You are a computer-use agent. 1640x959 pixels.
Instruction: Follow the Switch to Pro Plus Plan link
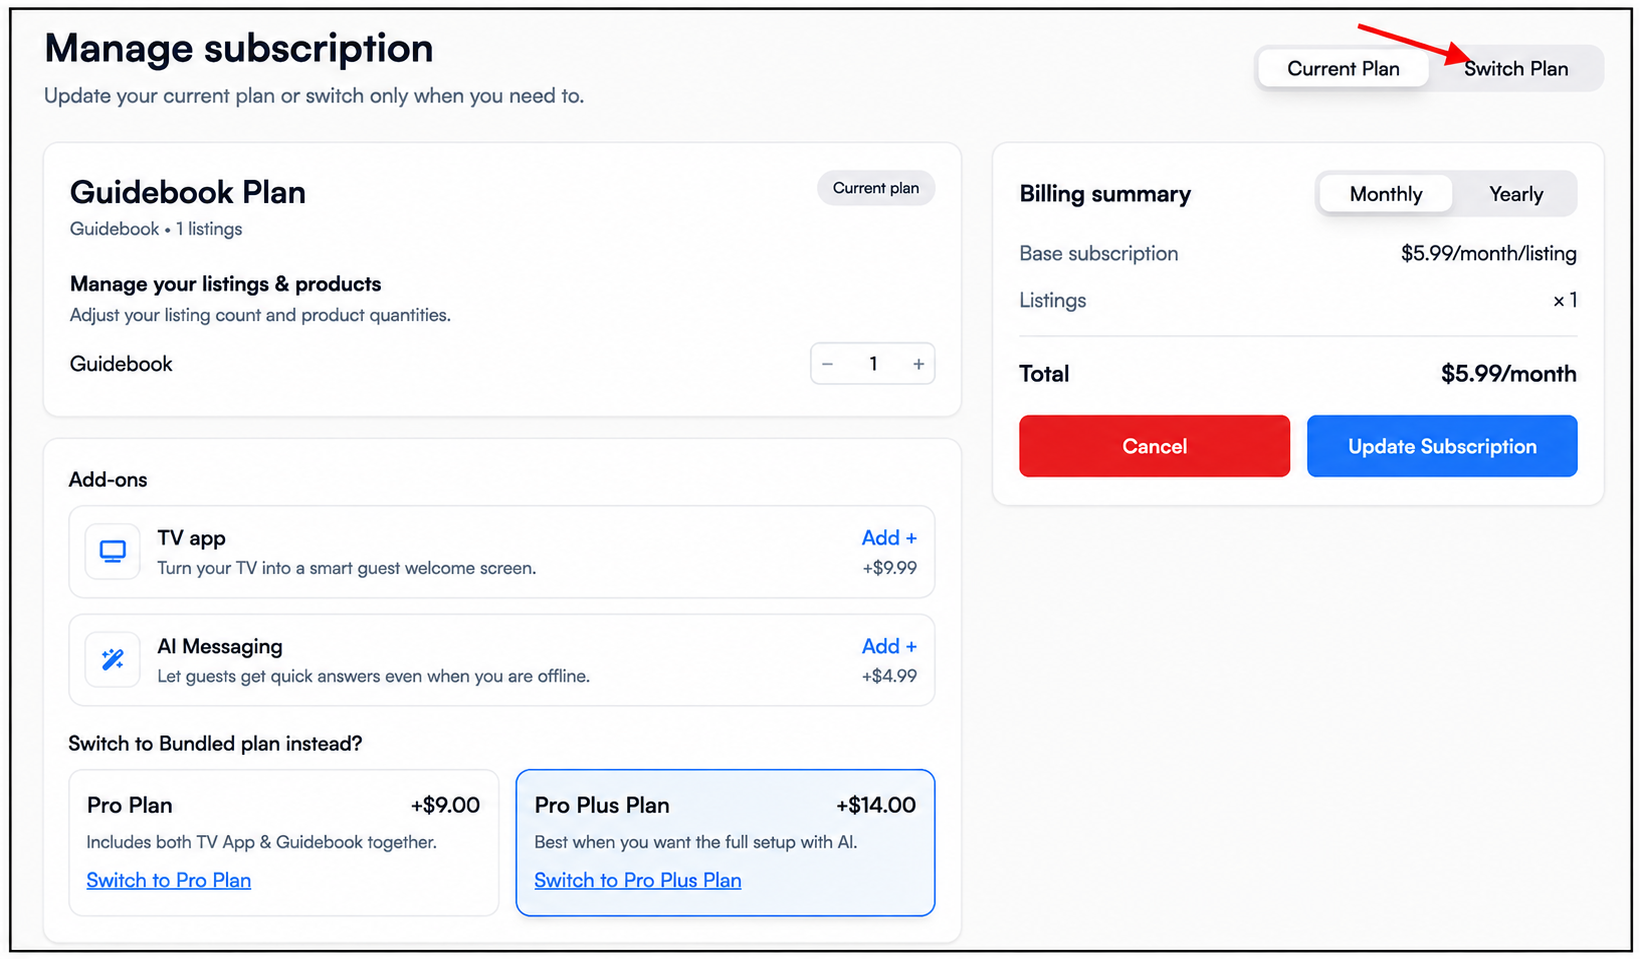[638, 880]
